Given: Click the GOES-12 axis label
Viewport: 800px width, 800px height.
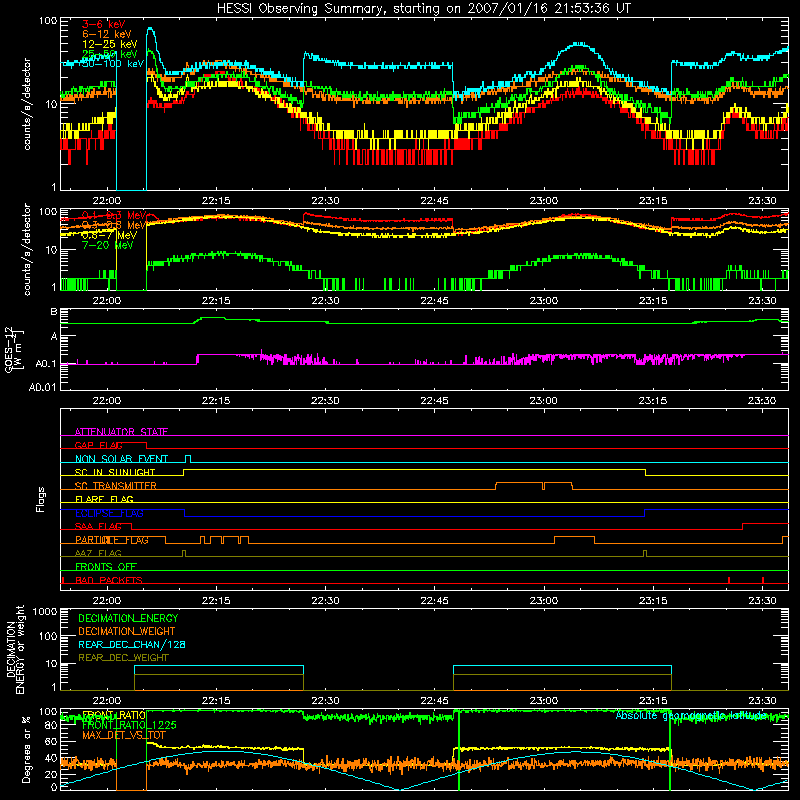Looking at the screenshot, I should point(14,349).
